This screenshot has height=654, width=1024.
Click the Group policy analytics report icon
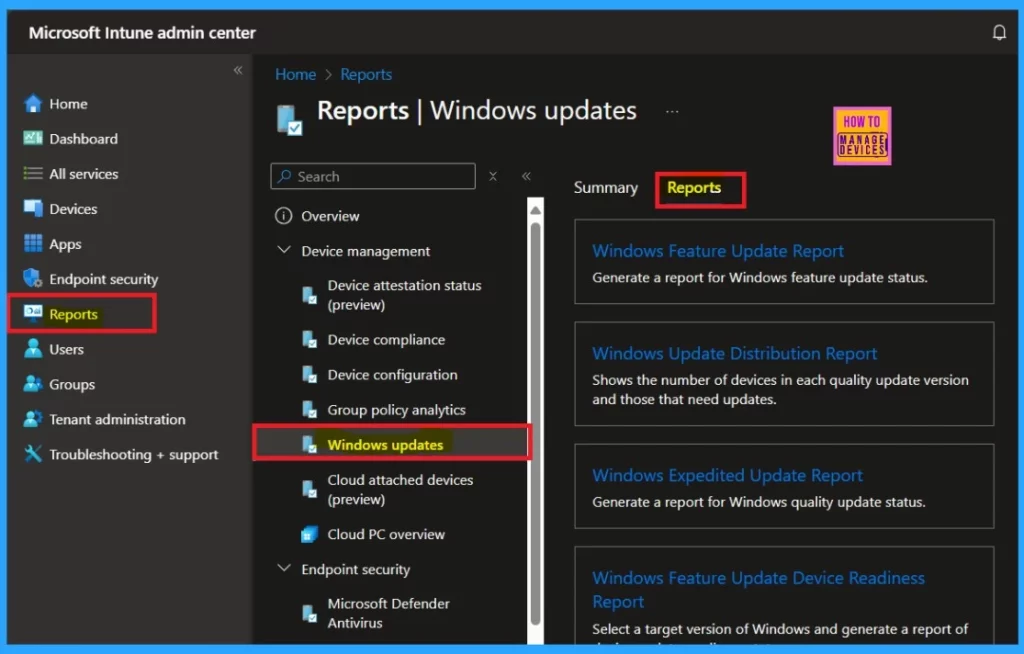[x=310, y=410]
